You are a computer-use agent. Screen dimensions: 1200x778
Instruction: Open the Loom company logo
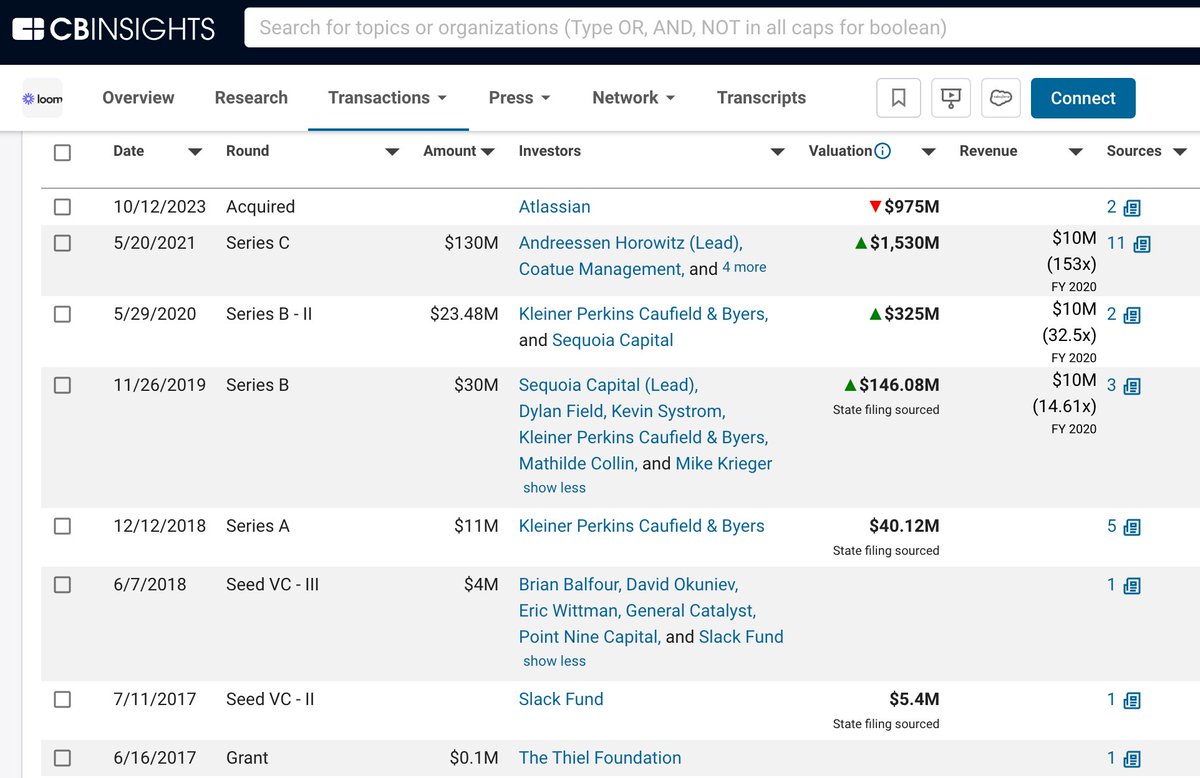42,99
